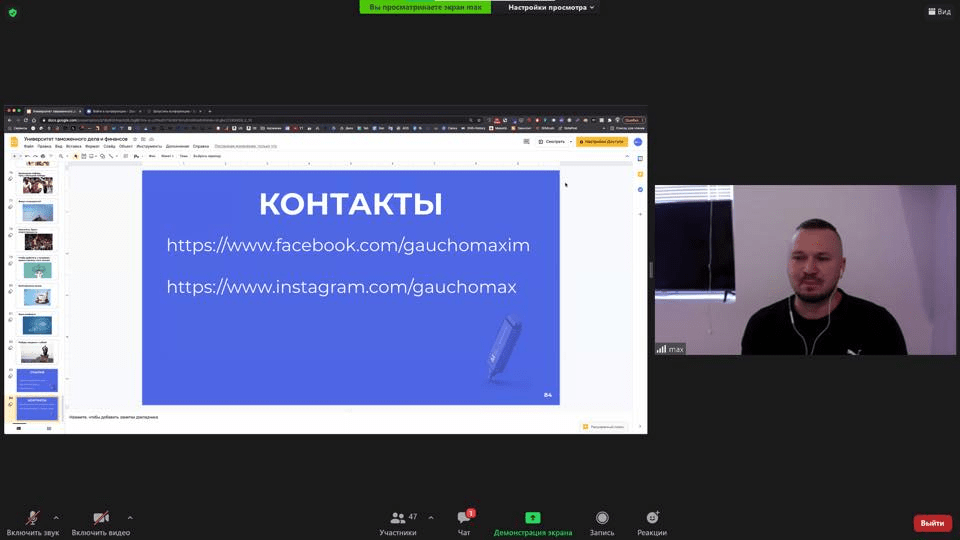
Task: Click the Макет layout button
Action: pos(167,156)
